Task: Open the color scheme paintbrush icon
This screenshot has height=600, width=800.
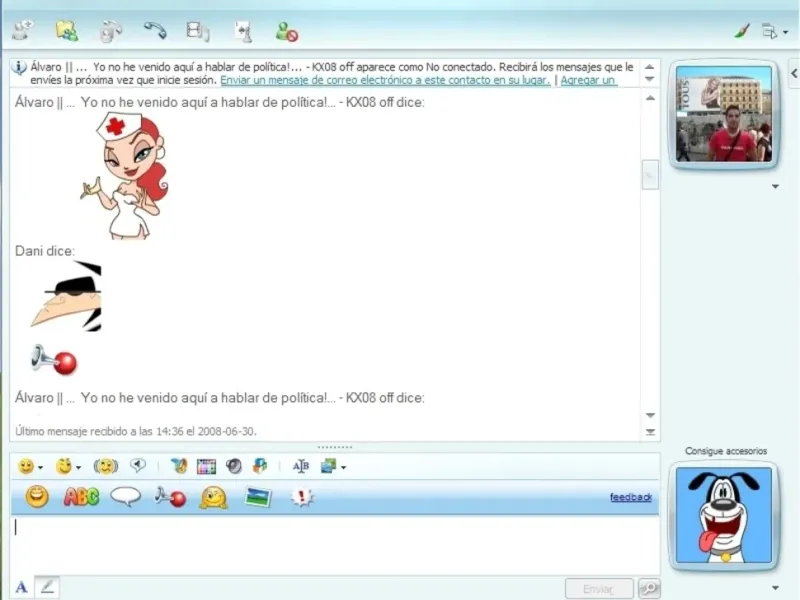Action: click(x=742, y=31)
